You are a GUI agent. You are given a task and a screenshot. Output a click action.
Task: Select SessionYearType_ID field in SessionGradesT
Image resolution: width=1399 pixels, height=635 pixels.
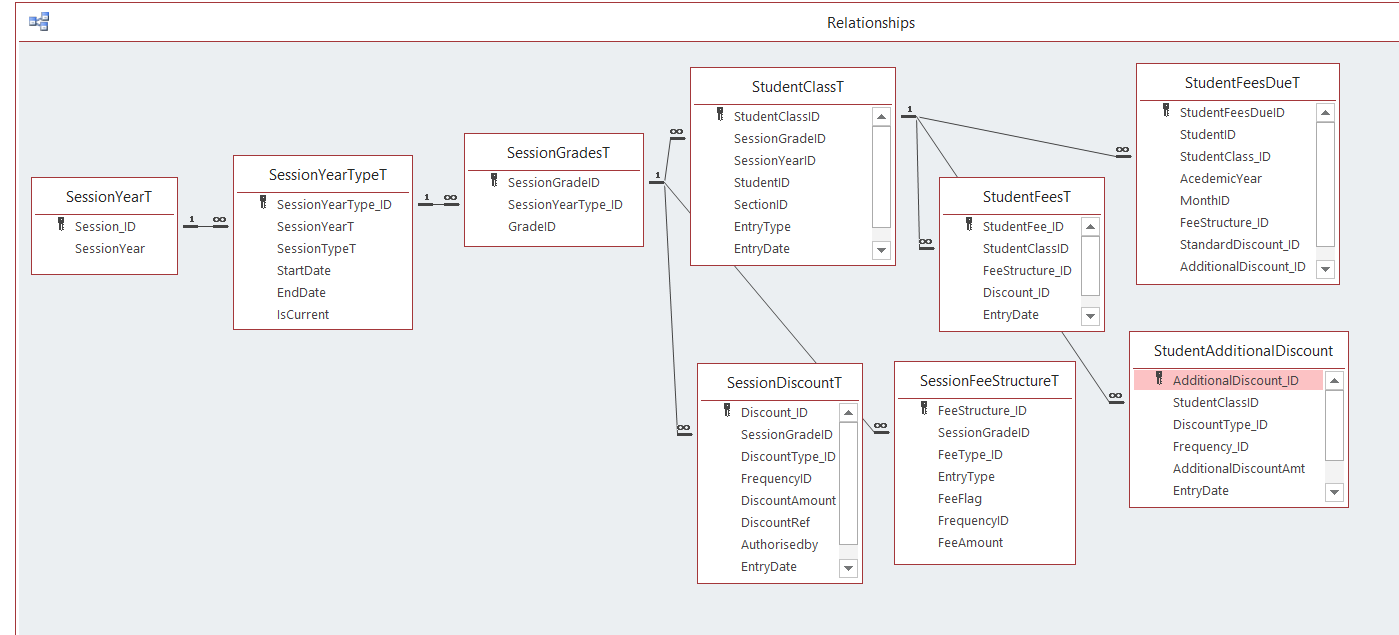(565, 204)
